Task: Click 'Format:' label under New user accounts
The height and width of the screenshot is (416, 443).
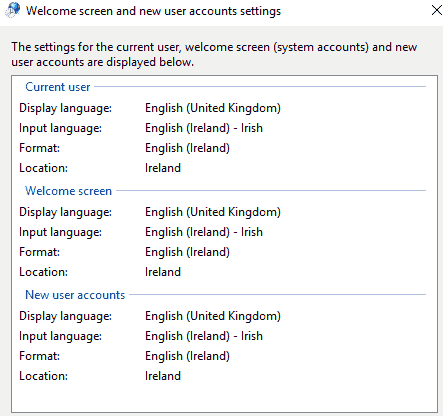Action: pos(39,356)
